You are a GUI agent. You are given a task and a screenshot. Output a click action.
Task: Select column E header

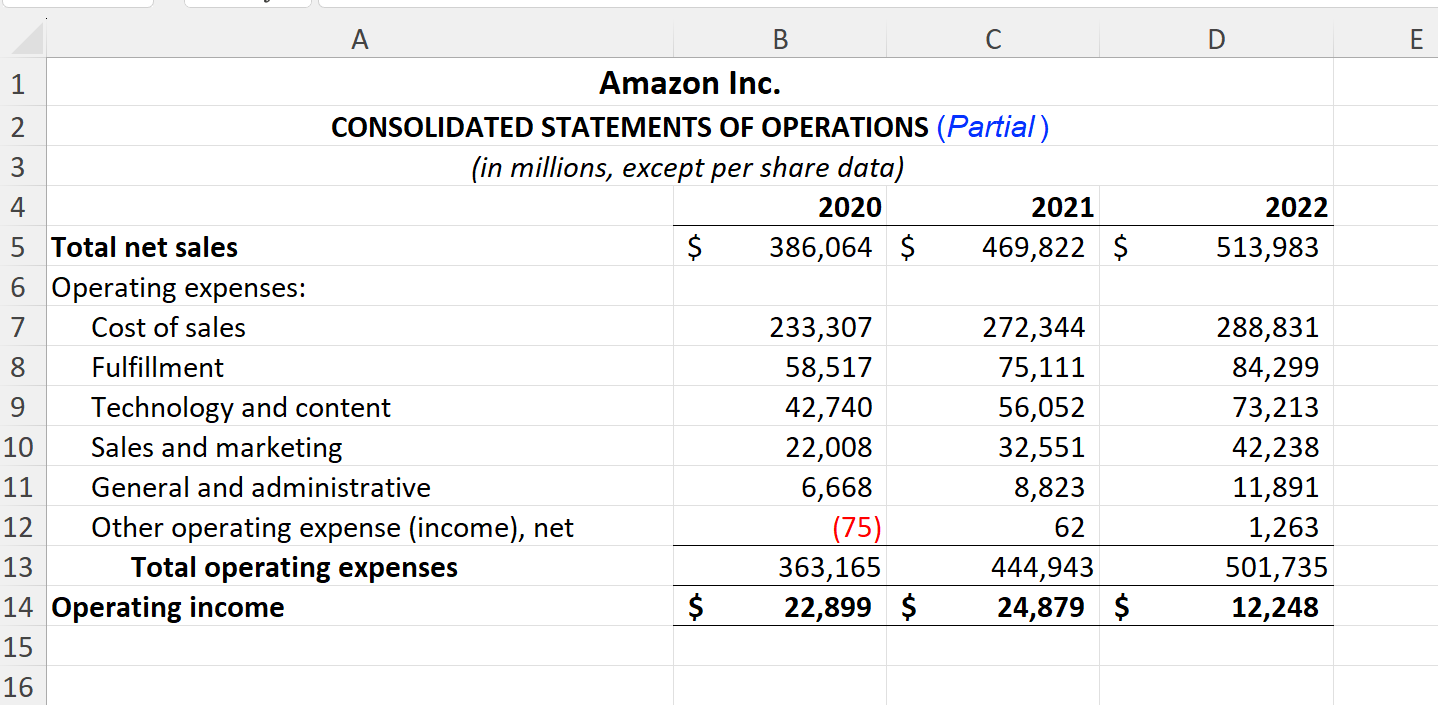tap(1386, 39)
